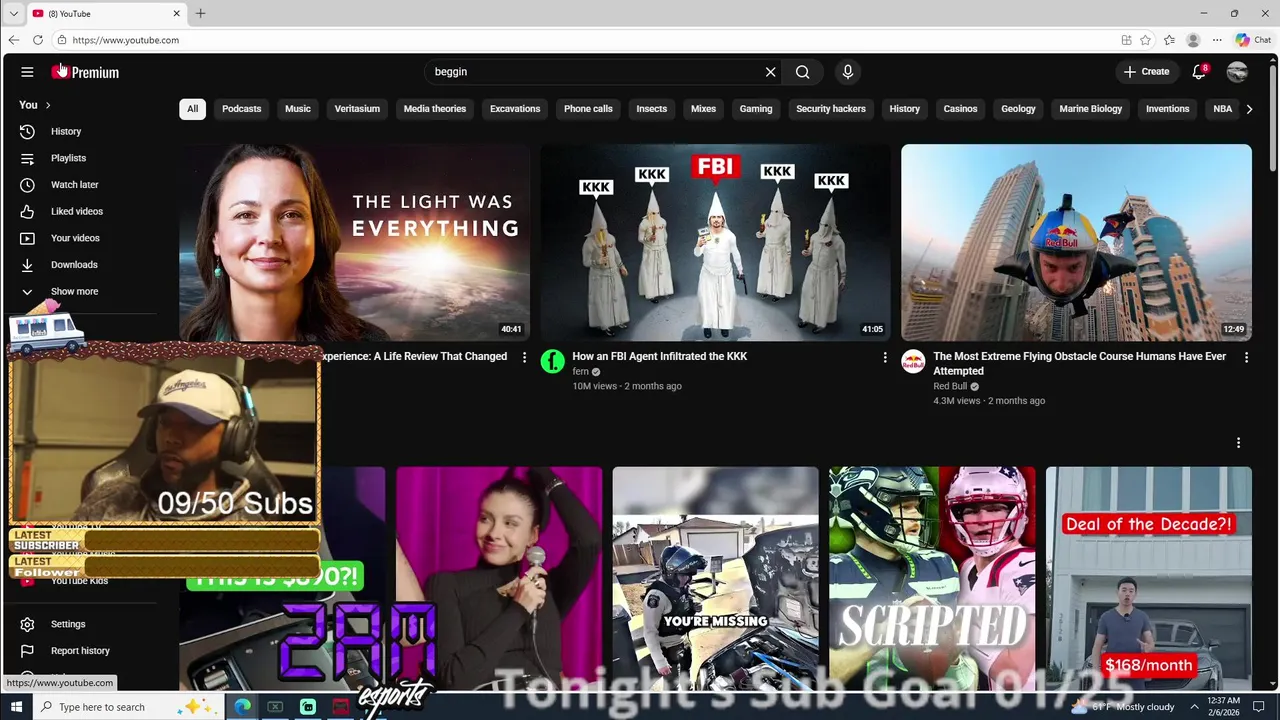Select the Excavations filter chip
The image size is (1280, 720).
(x=515, y=109)
